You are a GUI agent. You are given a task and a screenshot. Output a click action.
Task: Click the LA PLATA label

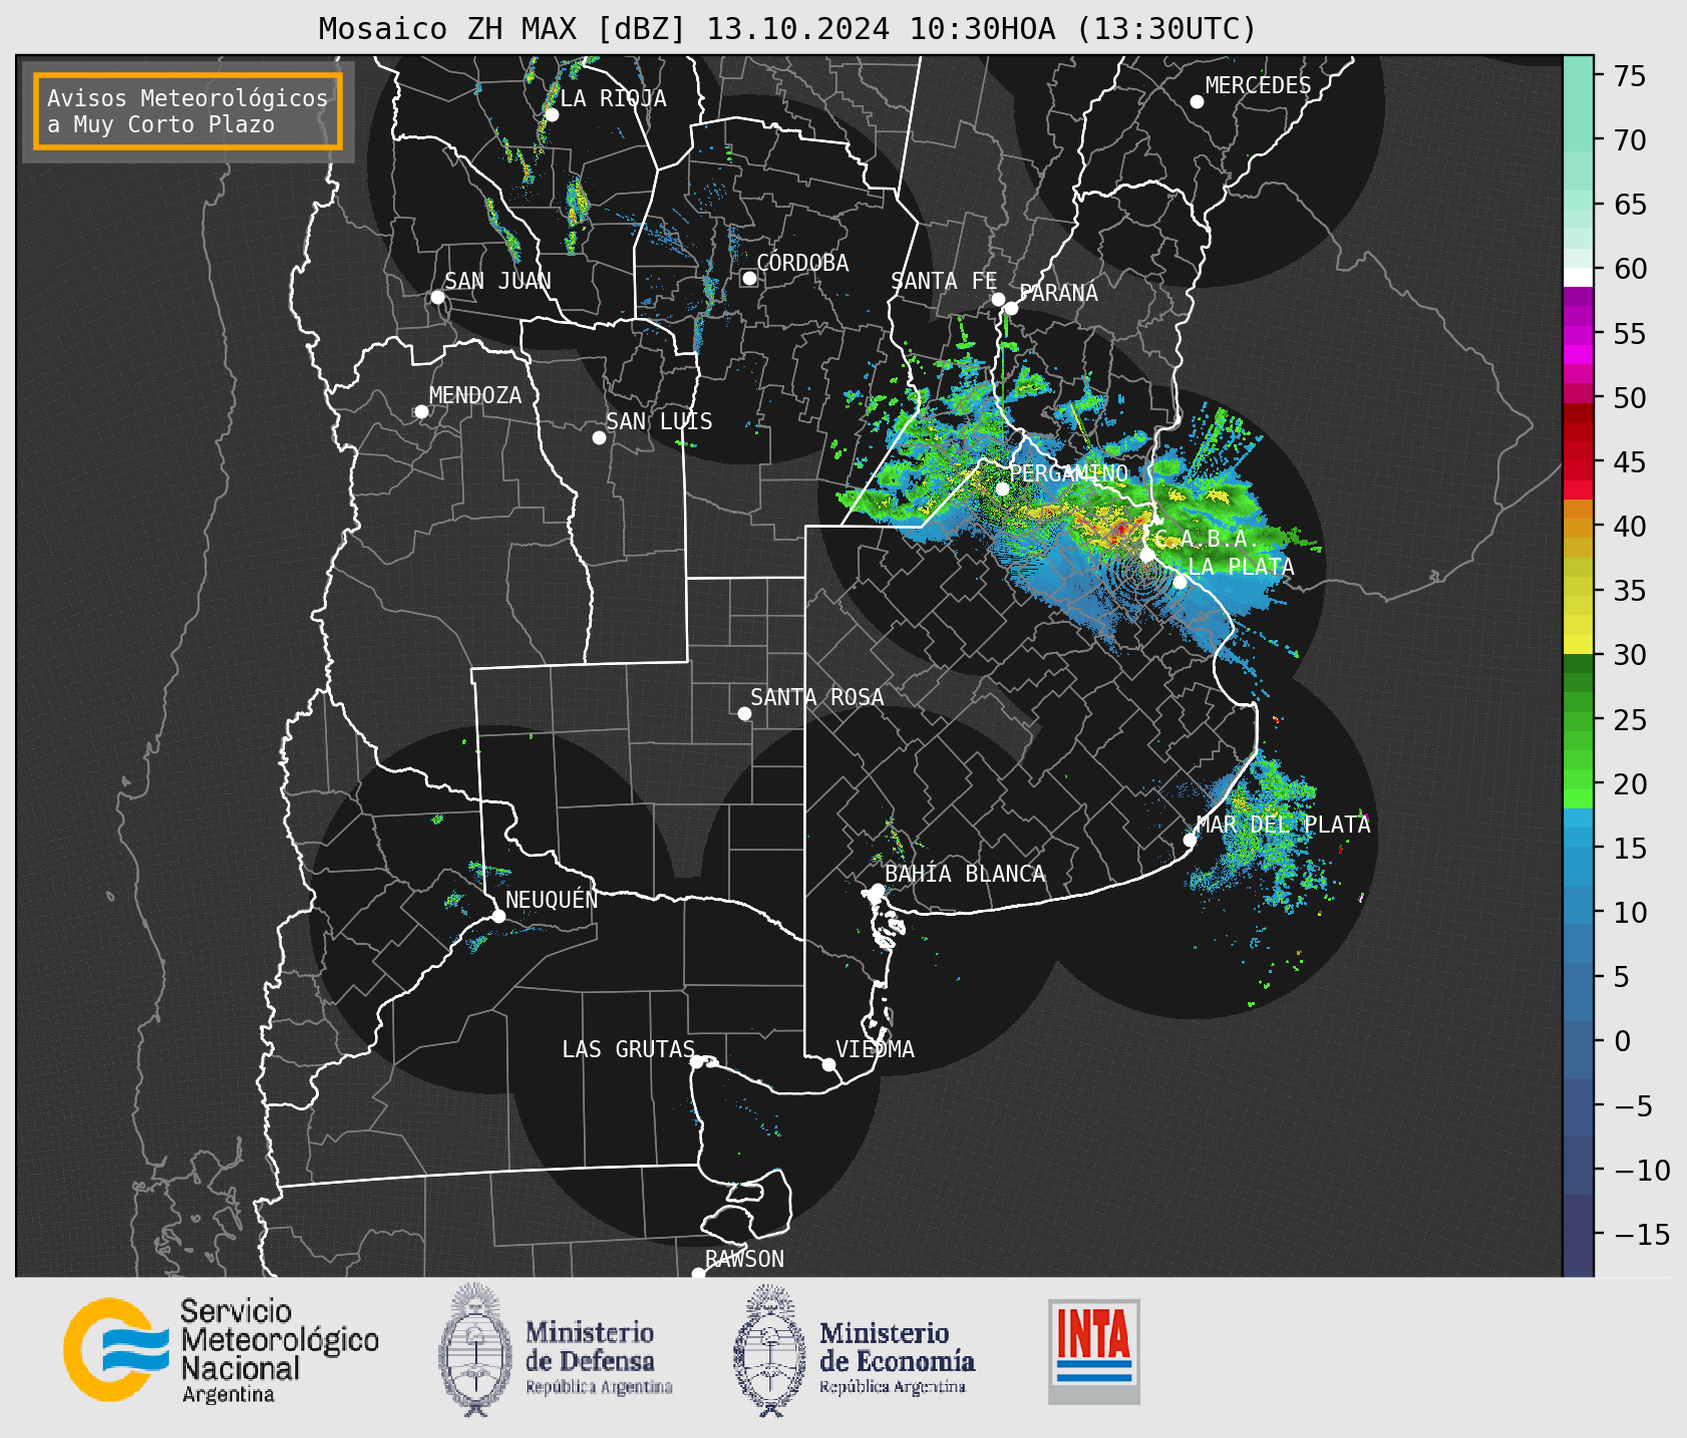pyautogui.click(x=1241, y=567)
